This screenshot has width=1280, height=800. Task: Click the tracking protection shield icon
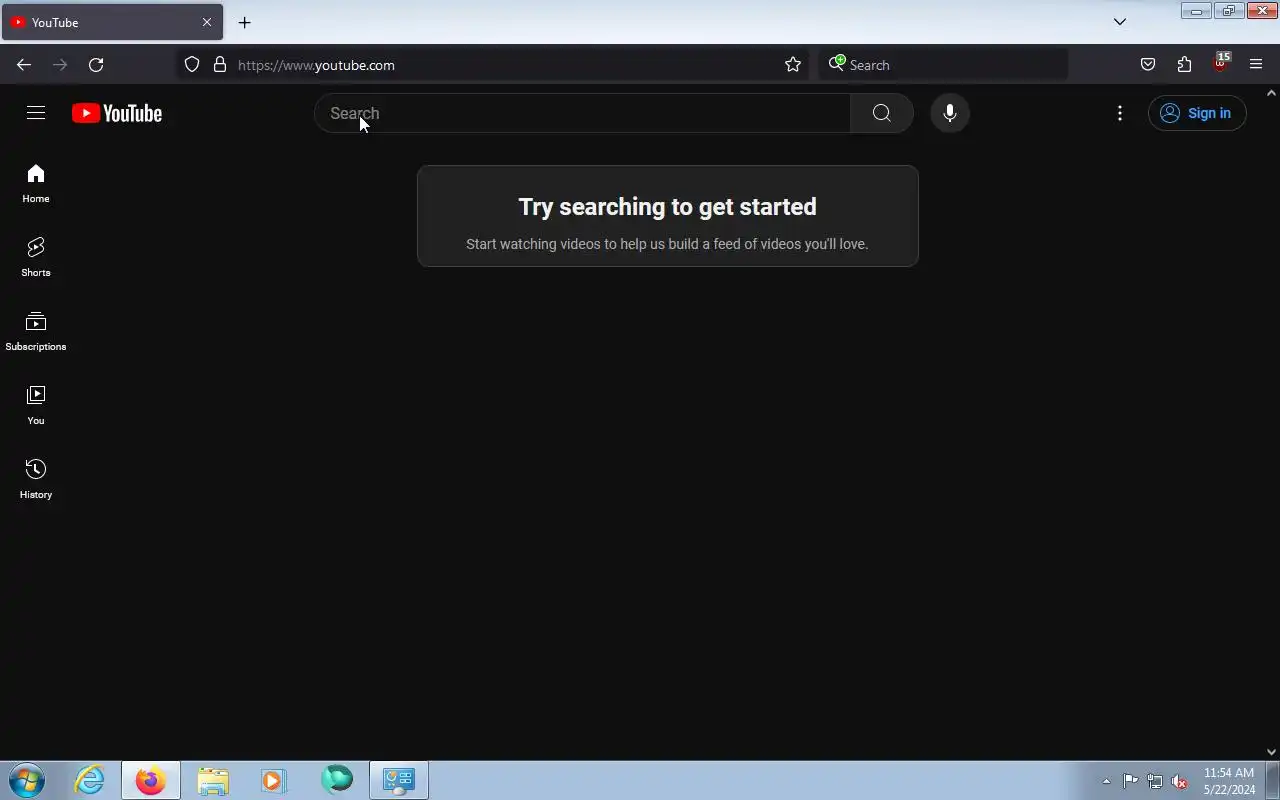point(192,65)
